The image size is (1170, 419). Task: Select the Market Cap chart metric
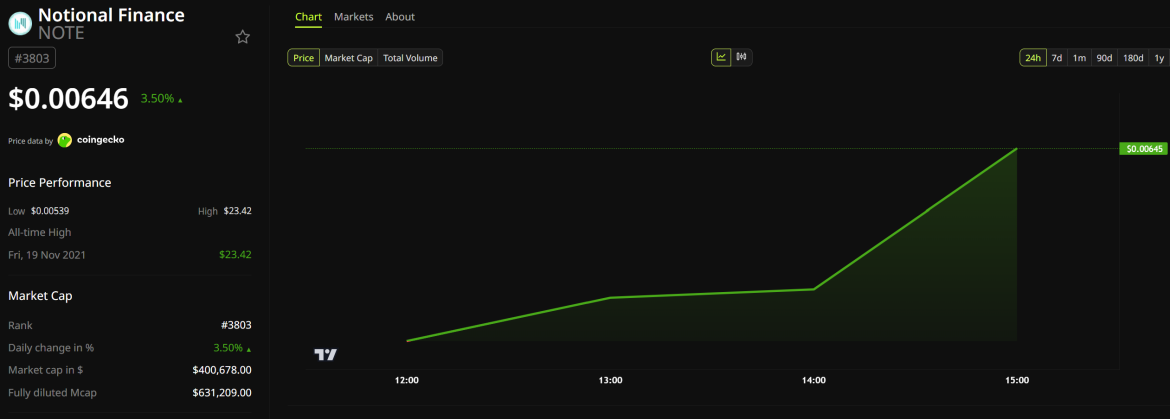tap(348, 57)
